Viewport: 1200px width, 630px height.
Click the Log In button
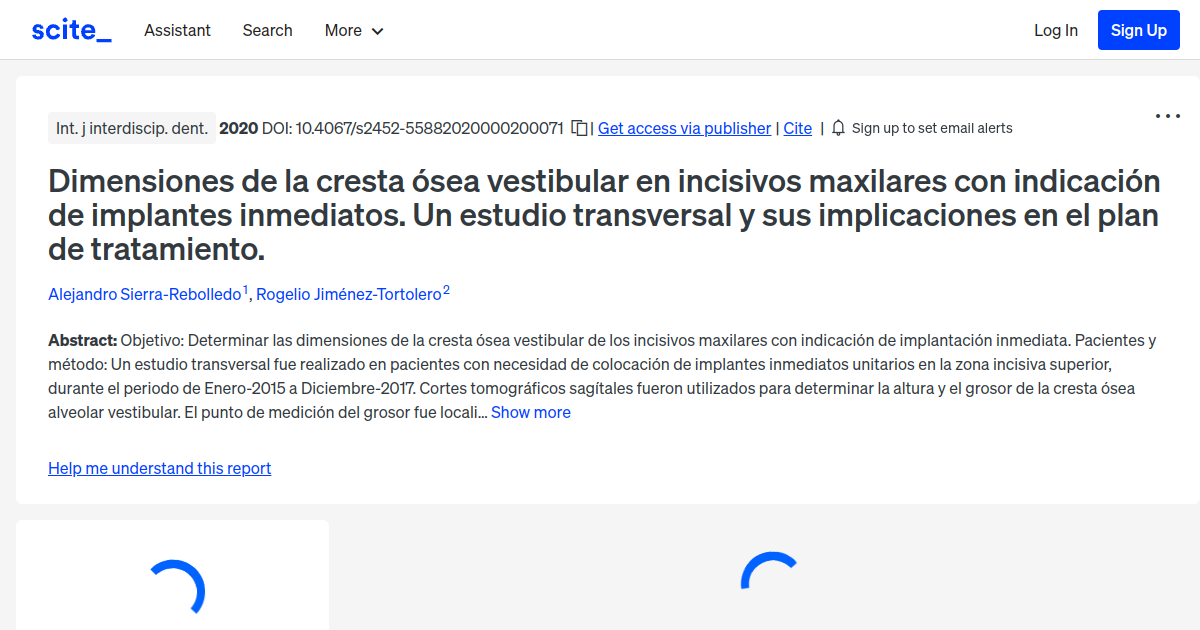[x=1056, y=31]
